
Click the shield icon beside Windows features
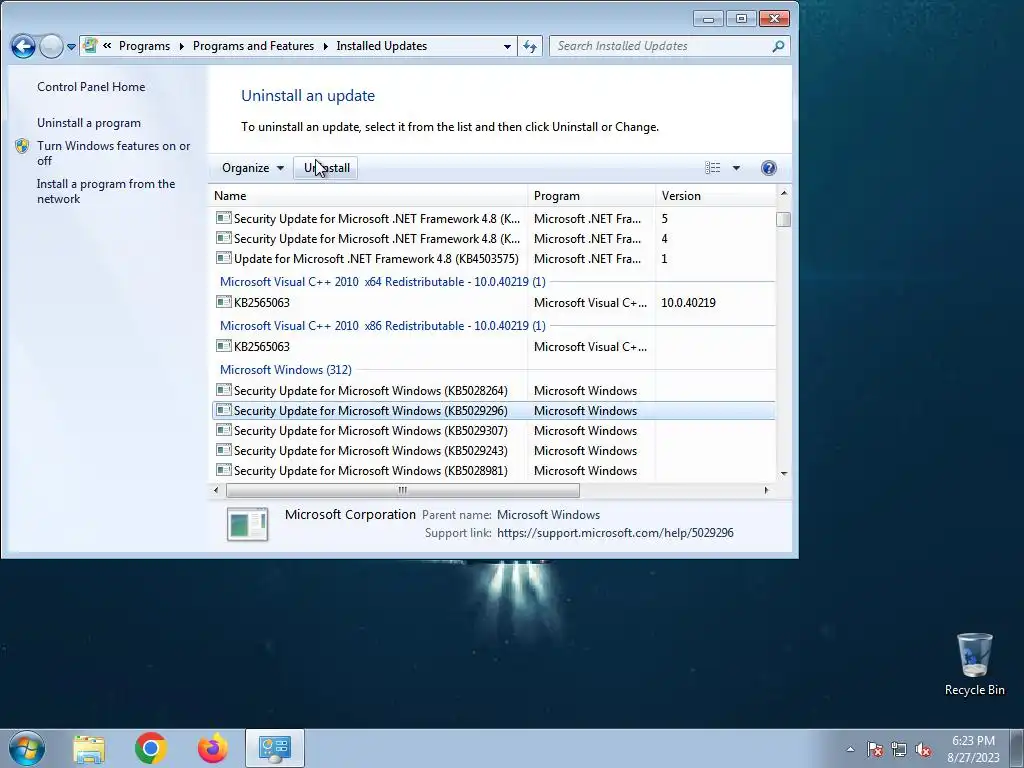22,146
